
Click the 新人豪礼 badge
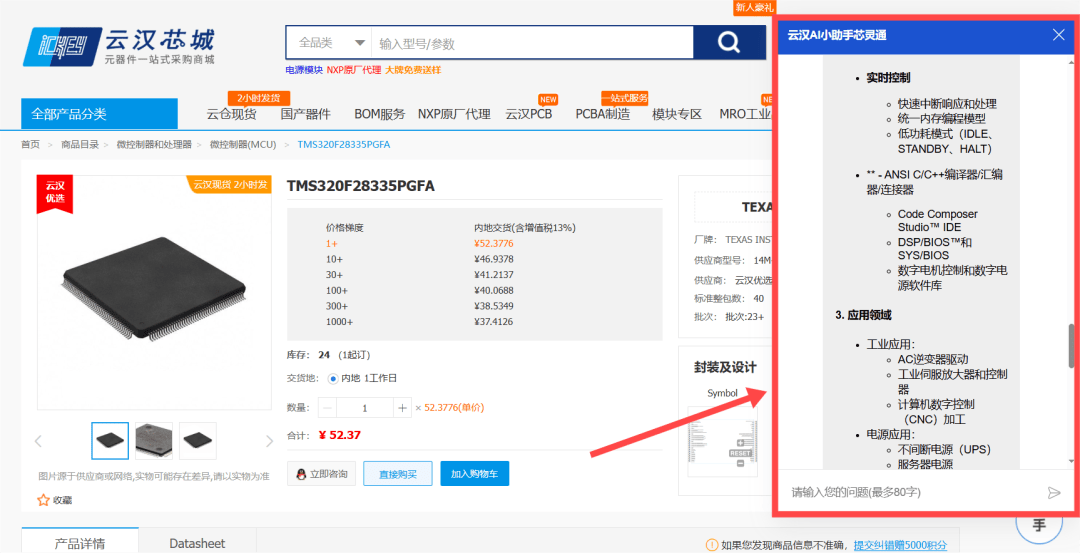point(754,8)
